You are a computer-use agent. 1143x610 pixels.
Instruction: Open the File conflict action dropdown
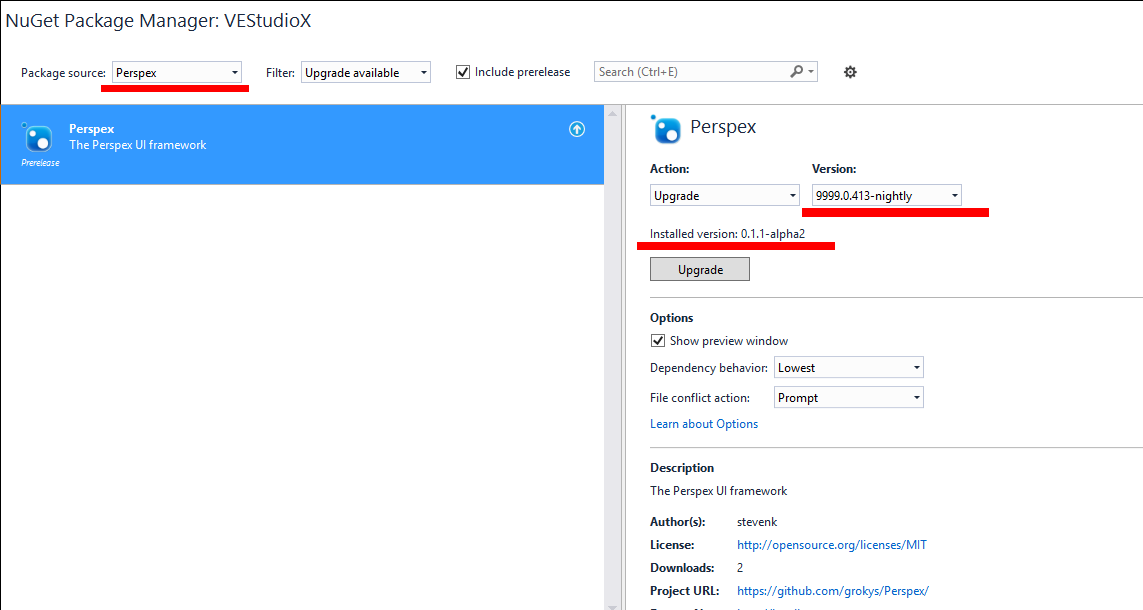pyautogui.click(x=849, y=397)
